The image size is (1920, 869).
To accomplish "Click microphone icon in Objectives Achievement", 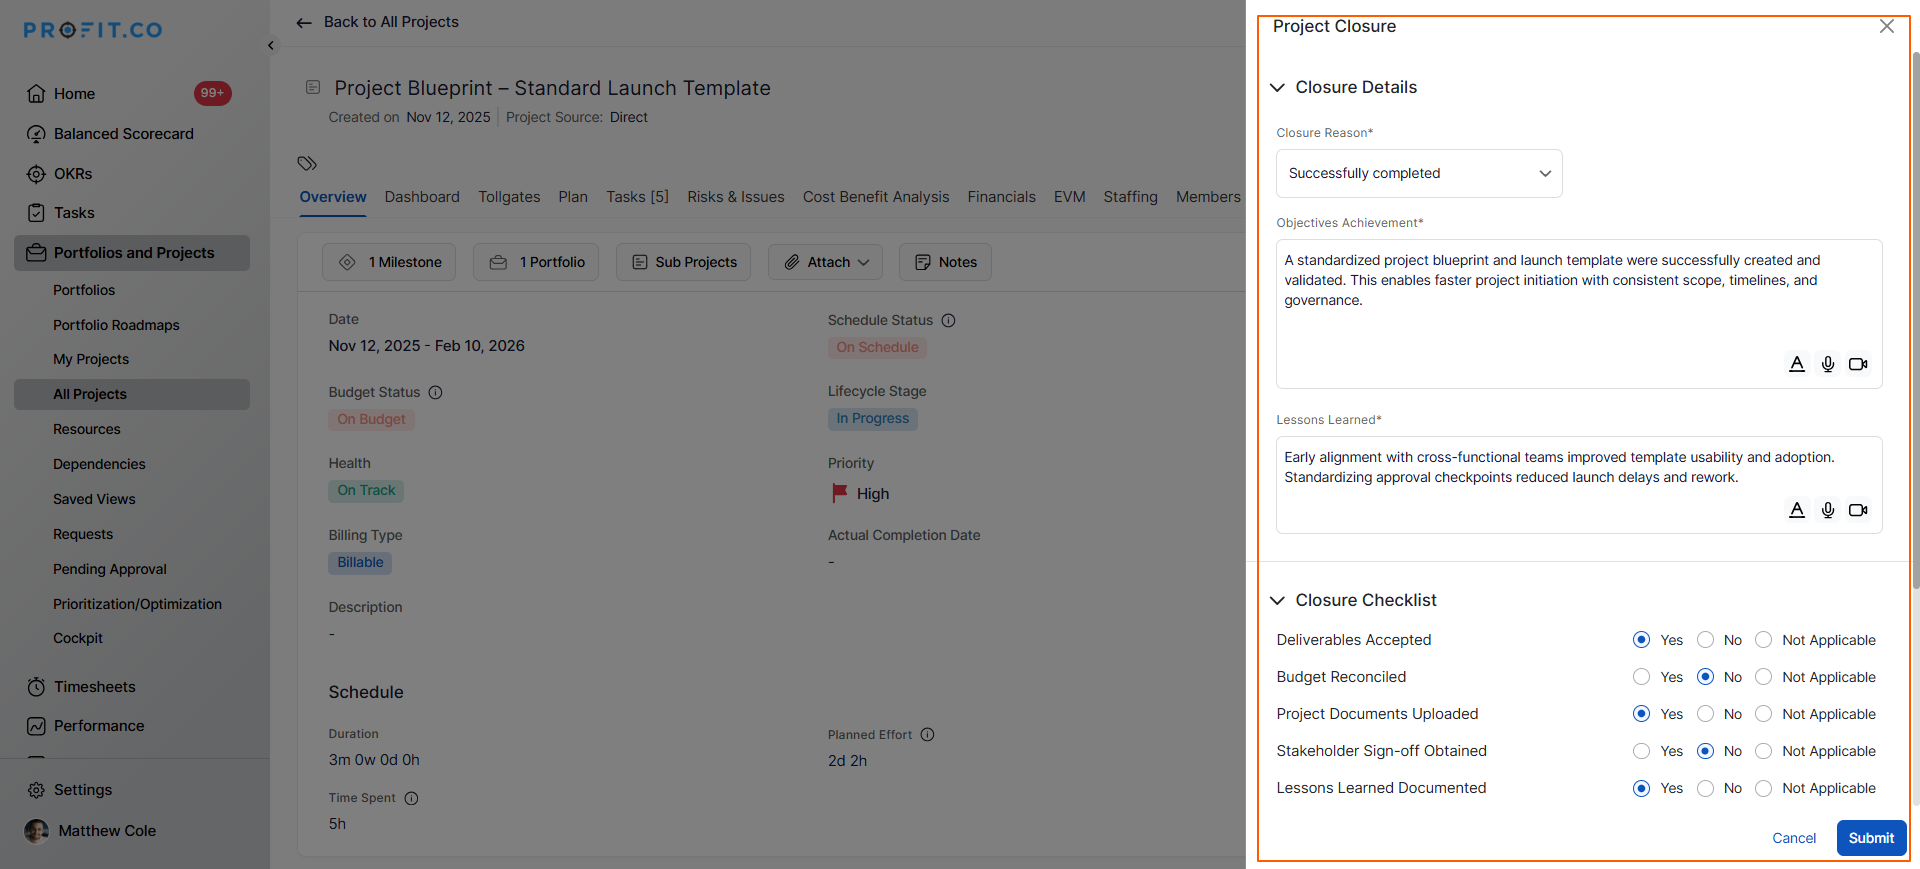I will tap(1828, 364).
